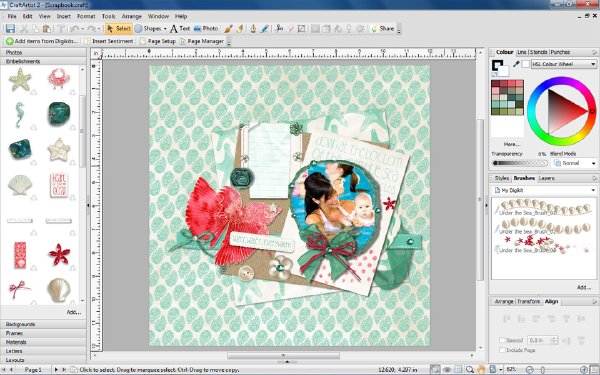Go to the next page arrow
The image size is (600, 375).
56,370
